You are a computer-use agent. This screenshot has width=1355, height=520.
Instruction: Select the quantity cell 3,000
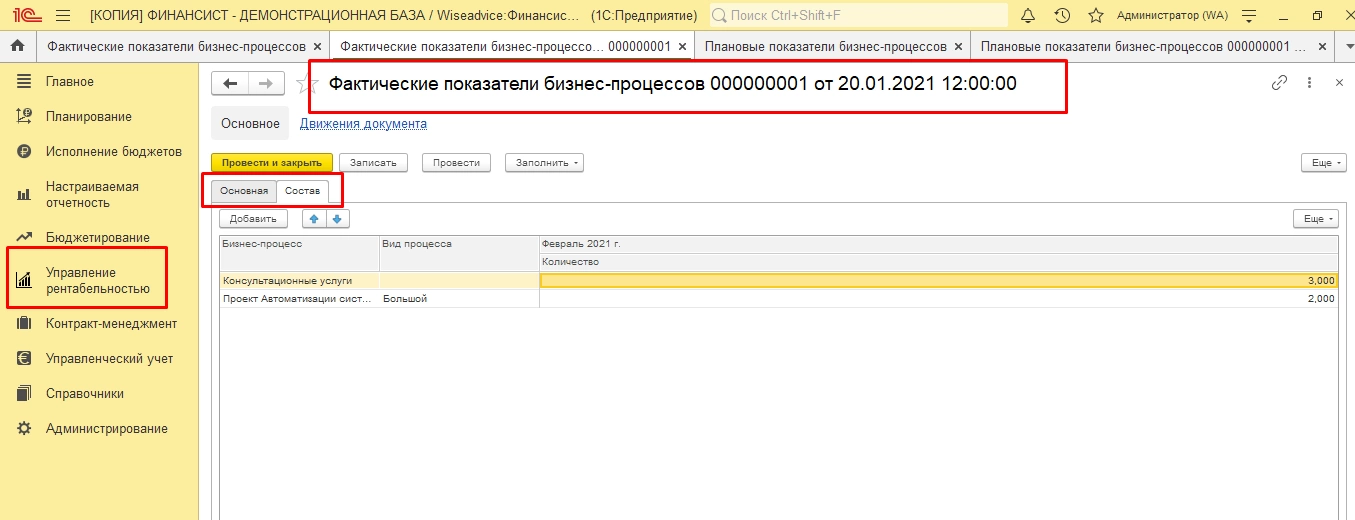coord(938,281)
